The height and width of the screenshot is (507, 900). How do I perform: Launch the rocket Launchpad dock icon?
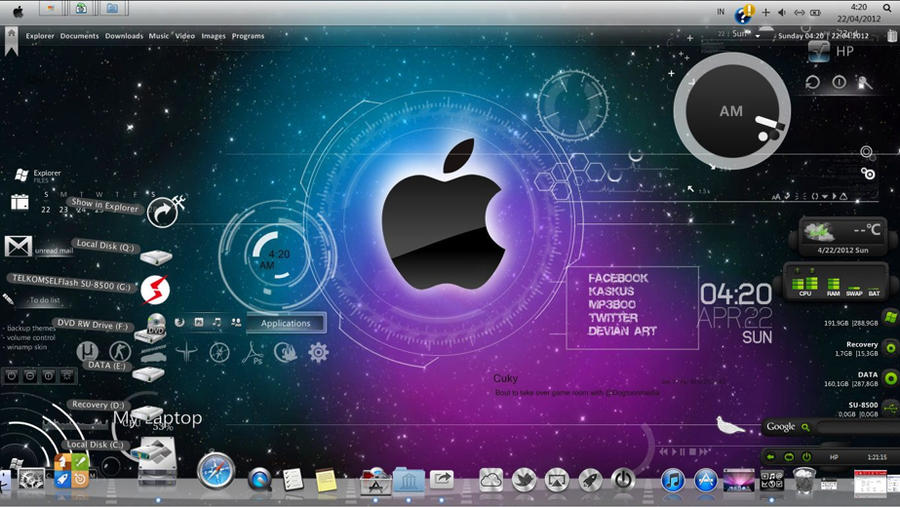pyautogui.click(x=589, y=480)
